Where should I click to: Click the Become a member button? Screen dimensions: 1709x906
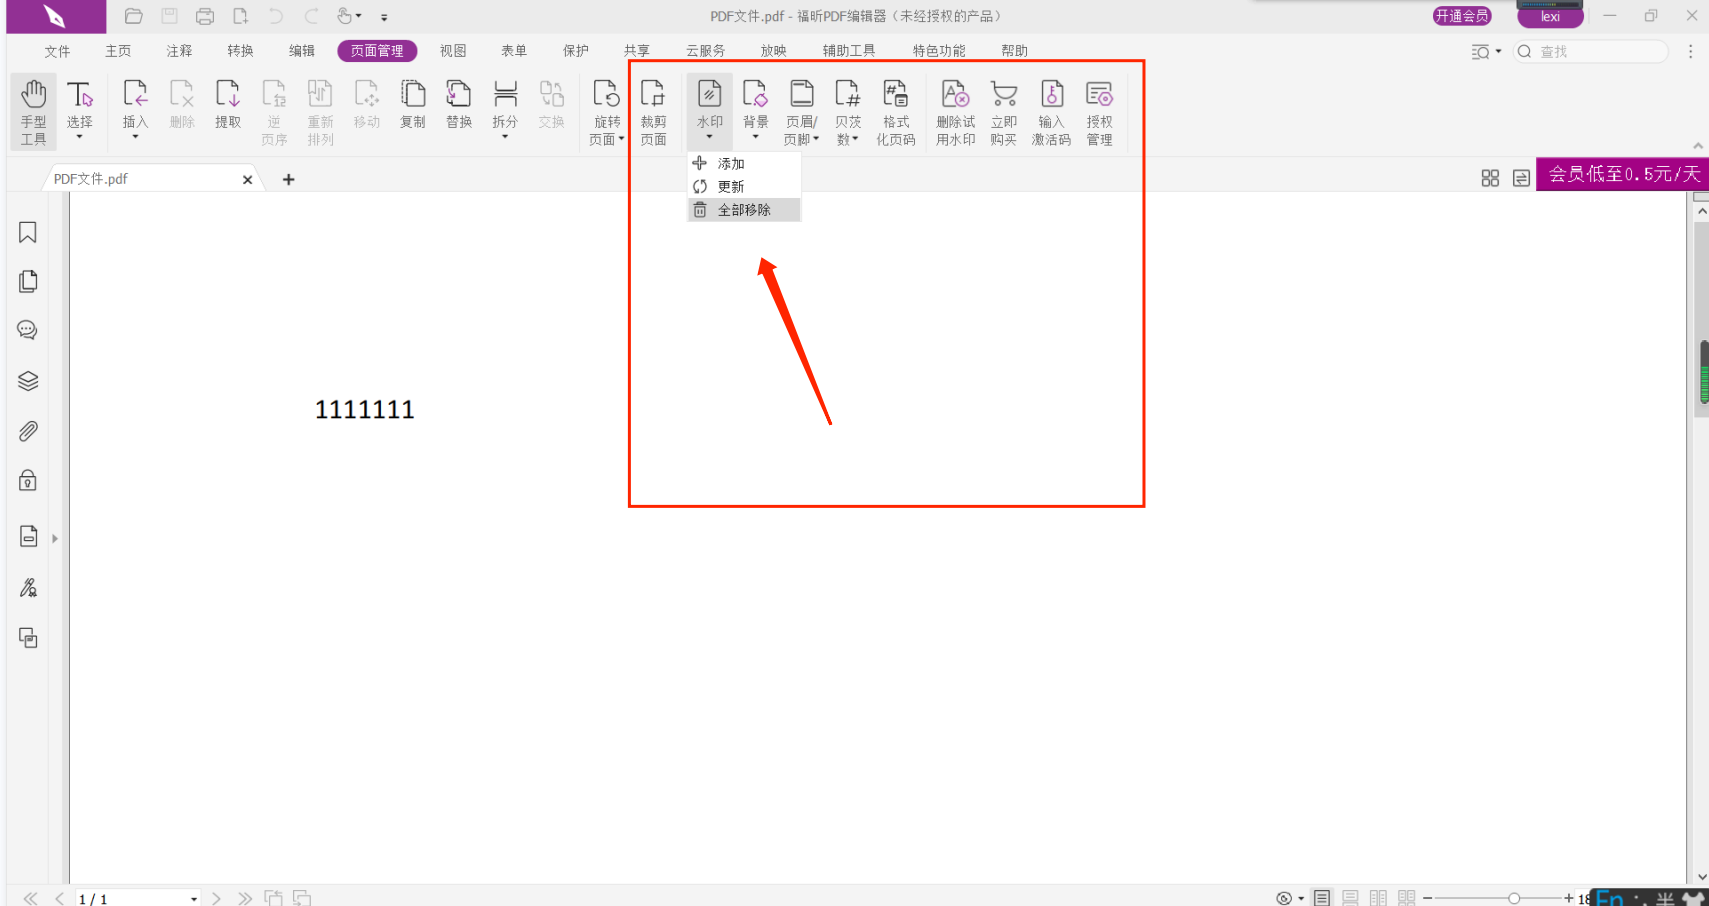(1462, 16)
